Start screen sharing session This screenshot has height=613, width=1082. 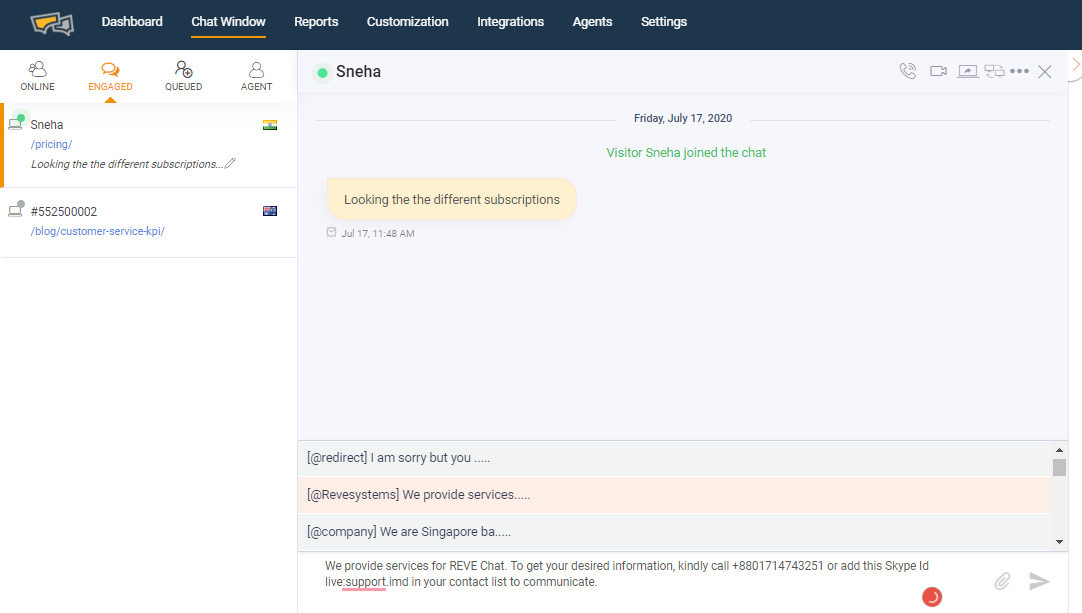coord(967,71)
